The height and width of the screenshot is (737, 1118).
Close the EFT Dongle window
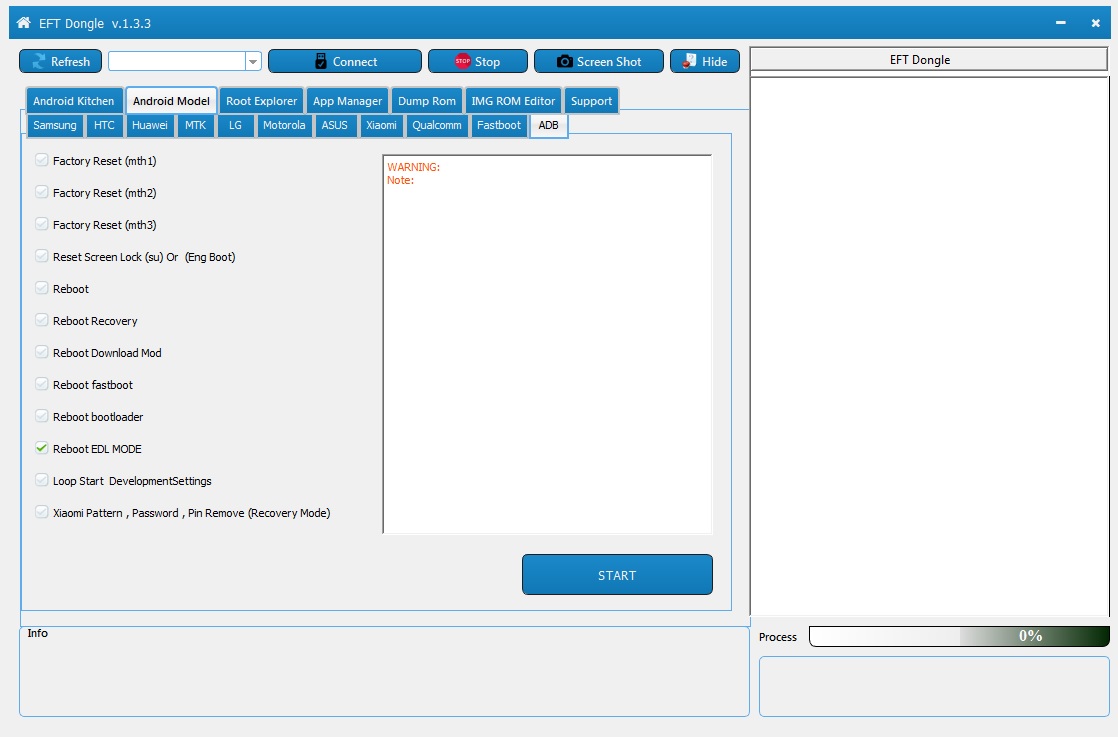click(1095, 23)
